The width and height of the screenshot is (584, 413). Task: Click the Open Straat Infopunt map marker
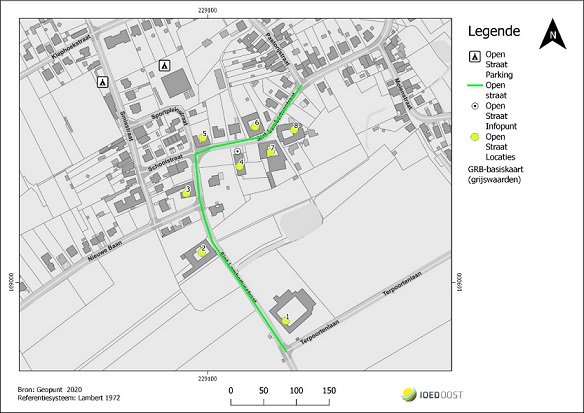tap(238, 151)
